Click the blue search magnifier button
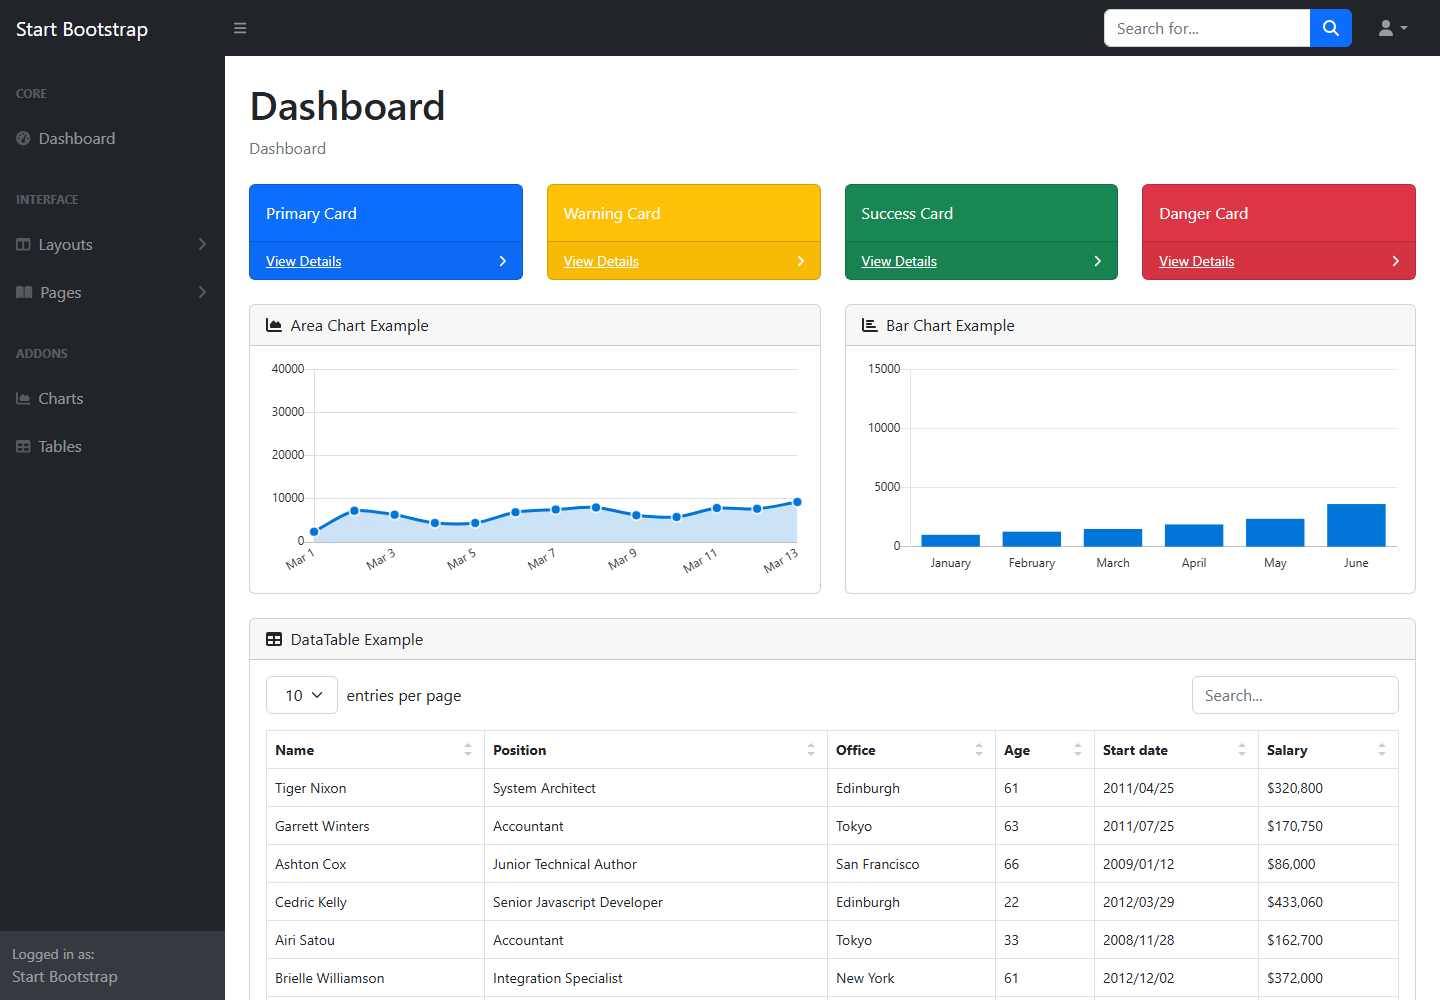This screenshot has height=1000, width=1440. [x=1330, y=28]
